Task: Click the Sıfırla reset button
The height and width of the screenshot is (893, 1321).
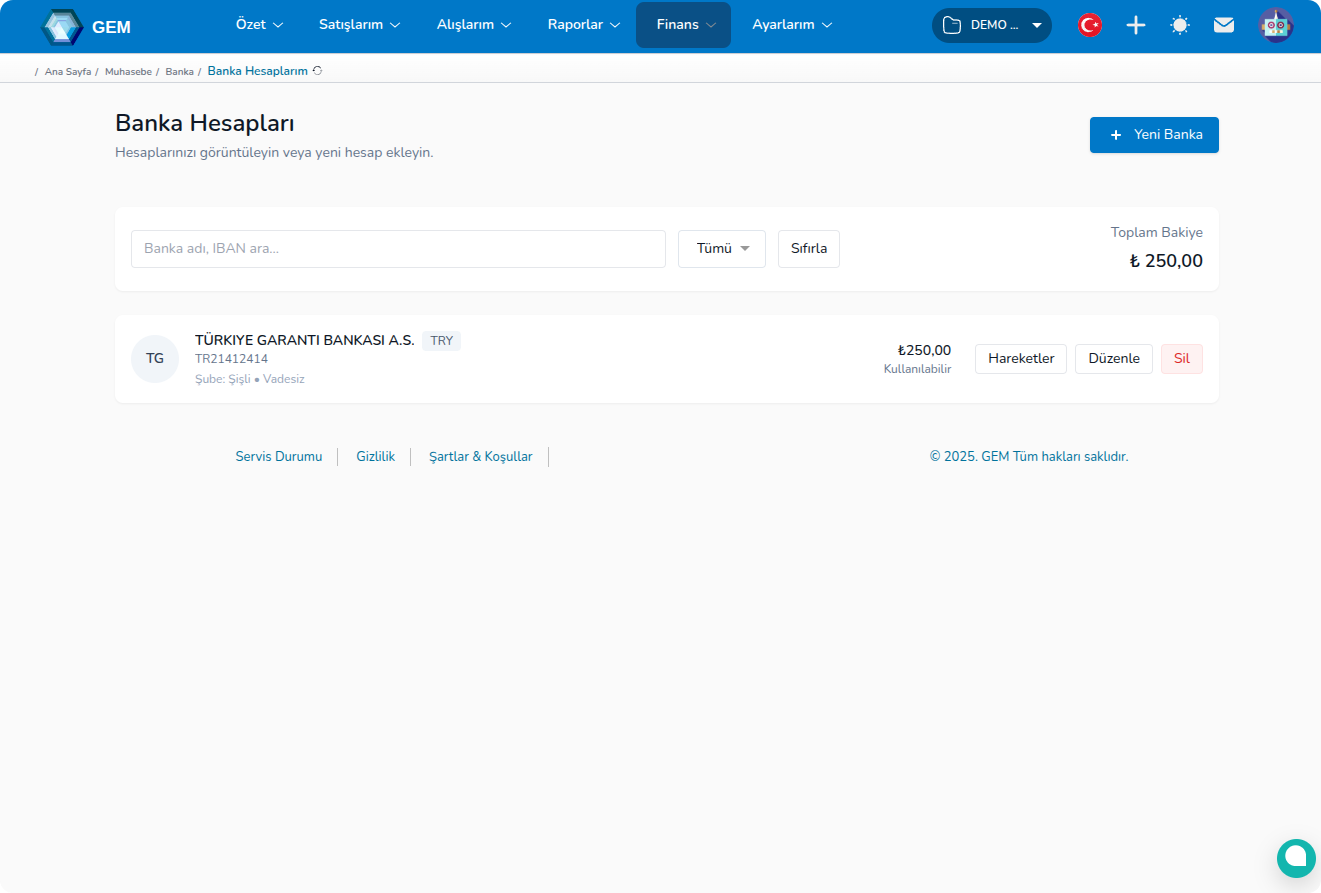Action: [x=809, y=249]
